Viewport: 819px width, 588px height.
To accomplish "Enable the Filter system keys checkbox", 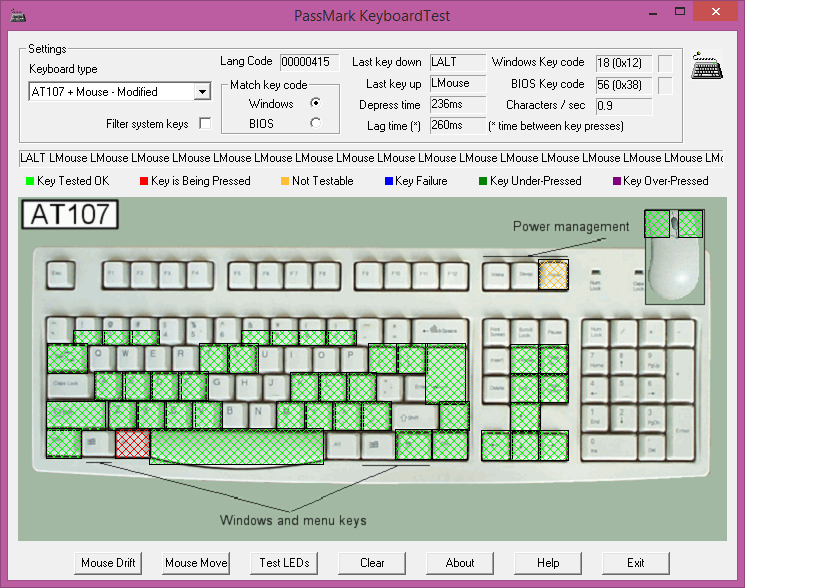I will tap(205, 124).
